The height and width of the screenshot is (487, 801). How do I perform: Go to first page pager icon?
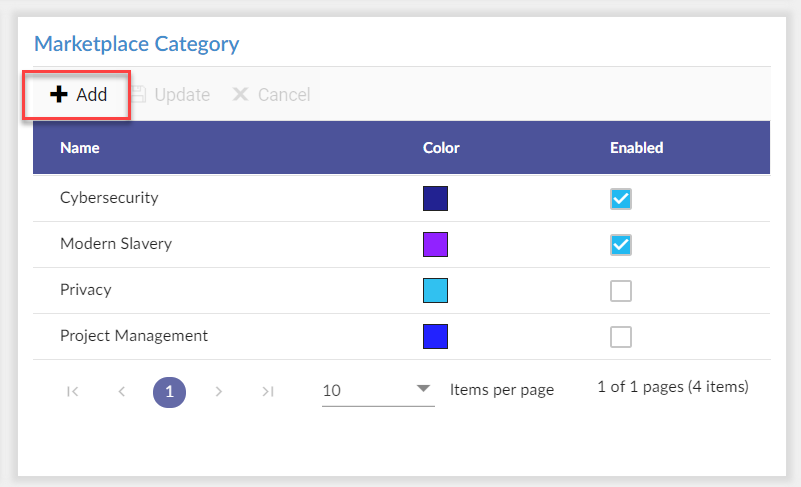pos(73,392)
